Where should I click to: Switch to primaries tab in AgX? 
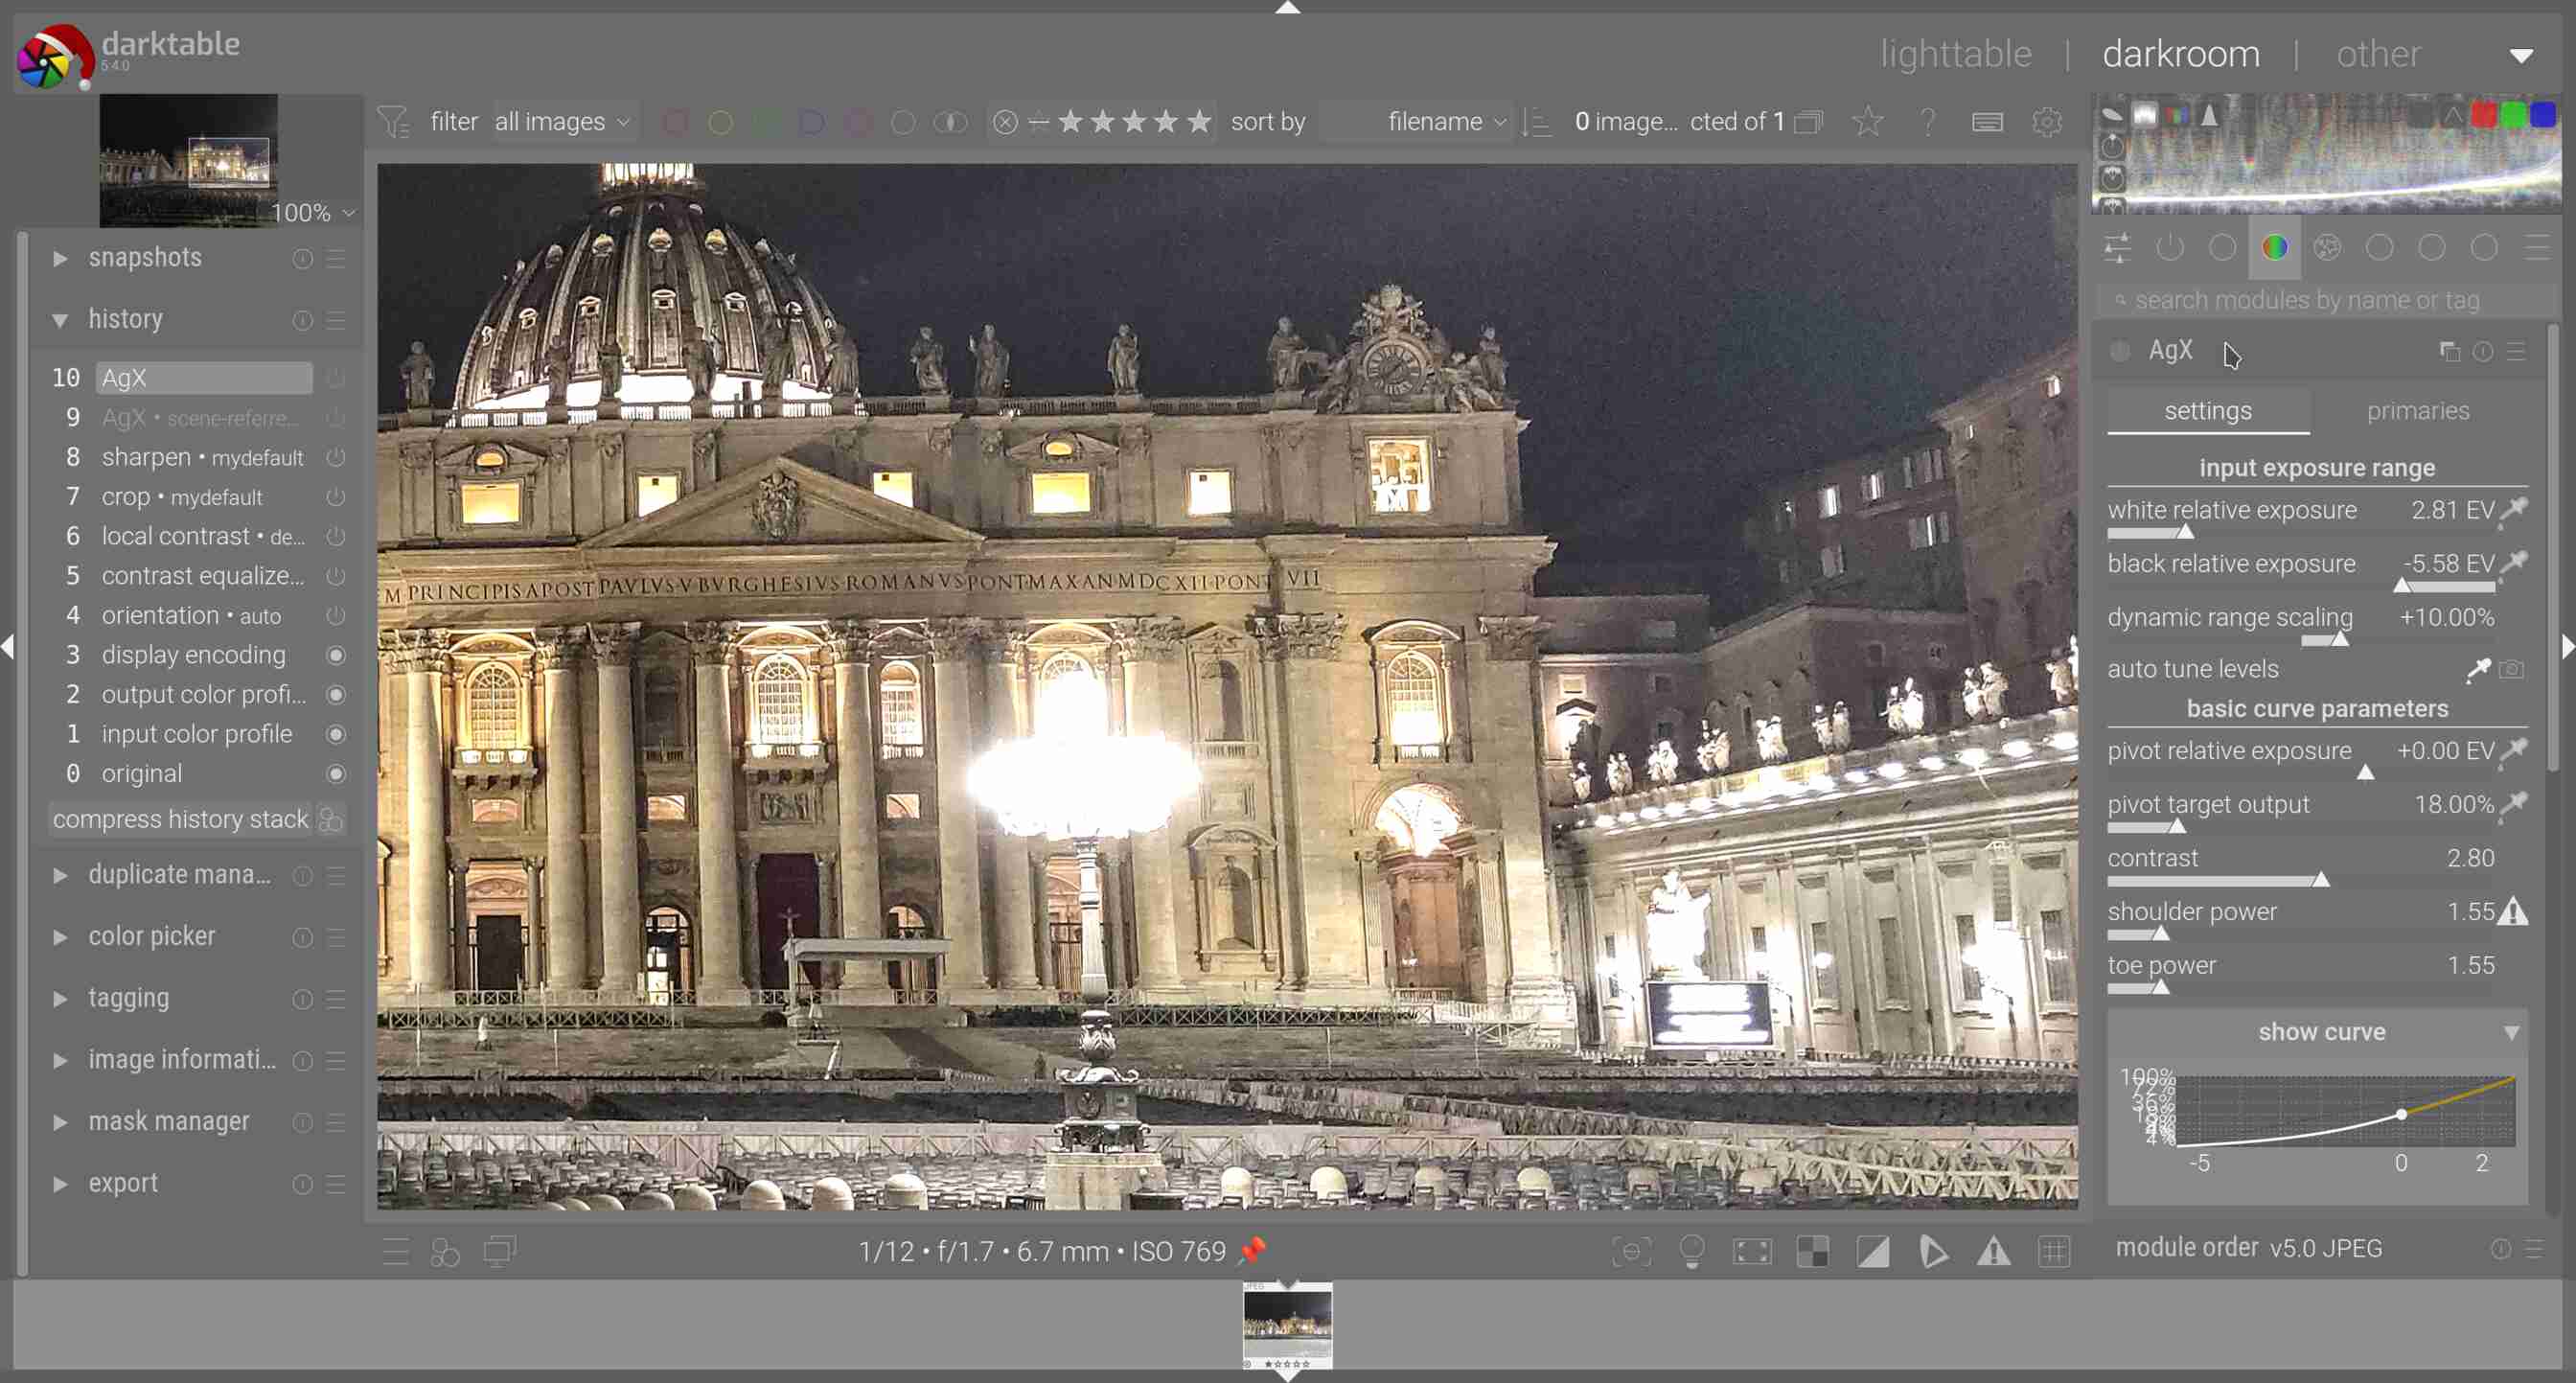pyautogui.click(x=2417, y=411)
